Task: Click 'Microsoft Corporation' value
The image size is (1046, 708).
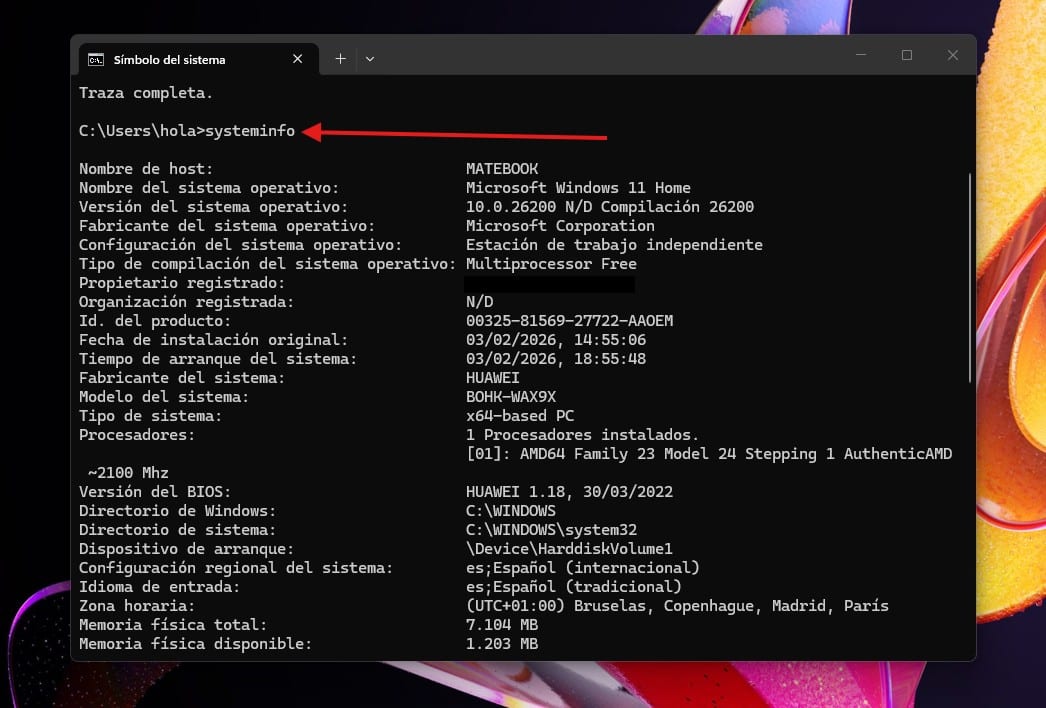Action: pos(560,226)
